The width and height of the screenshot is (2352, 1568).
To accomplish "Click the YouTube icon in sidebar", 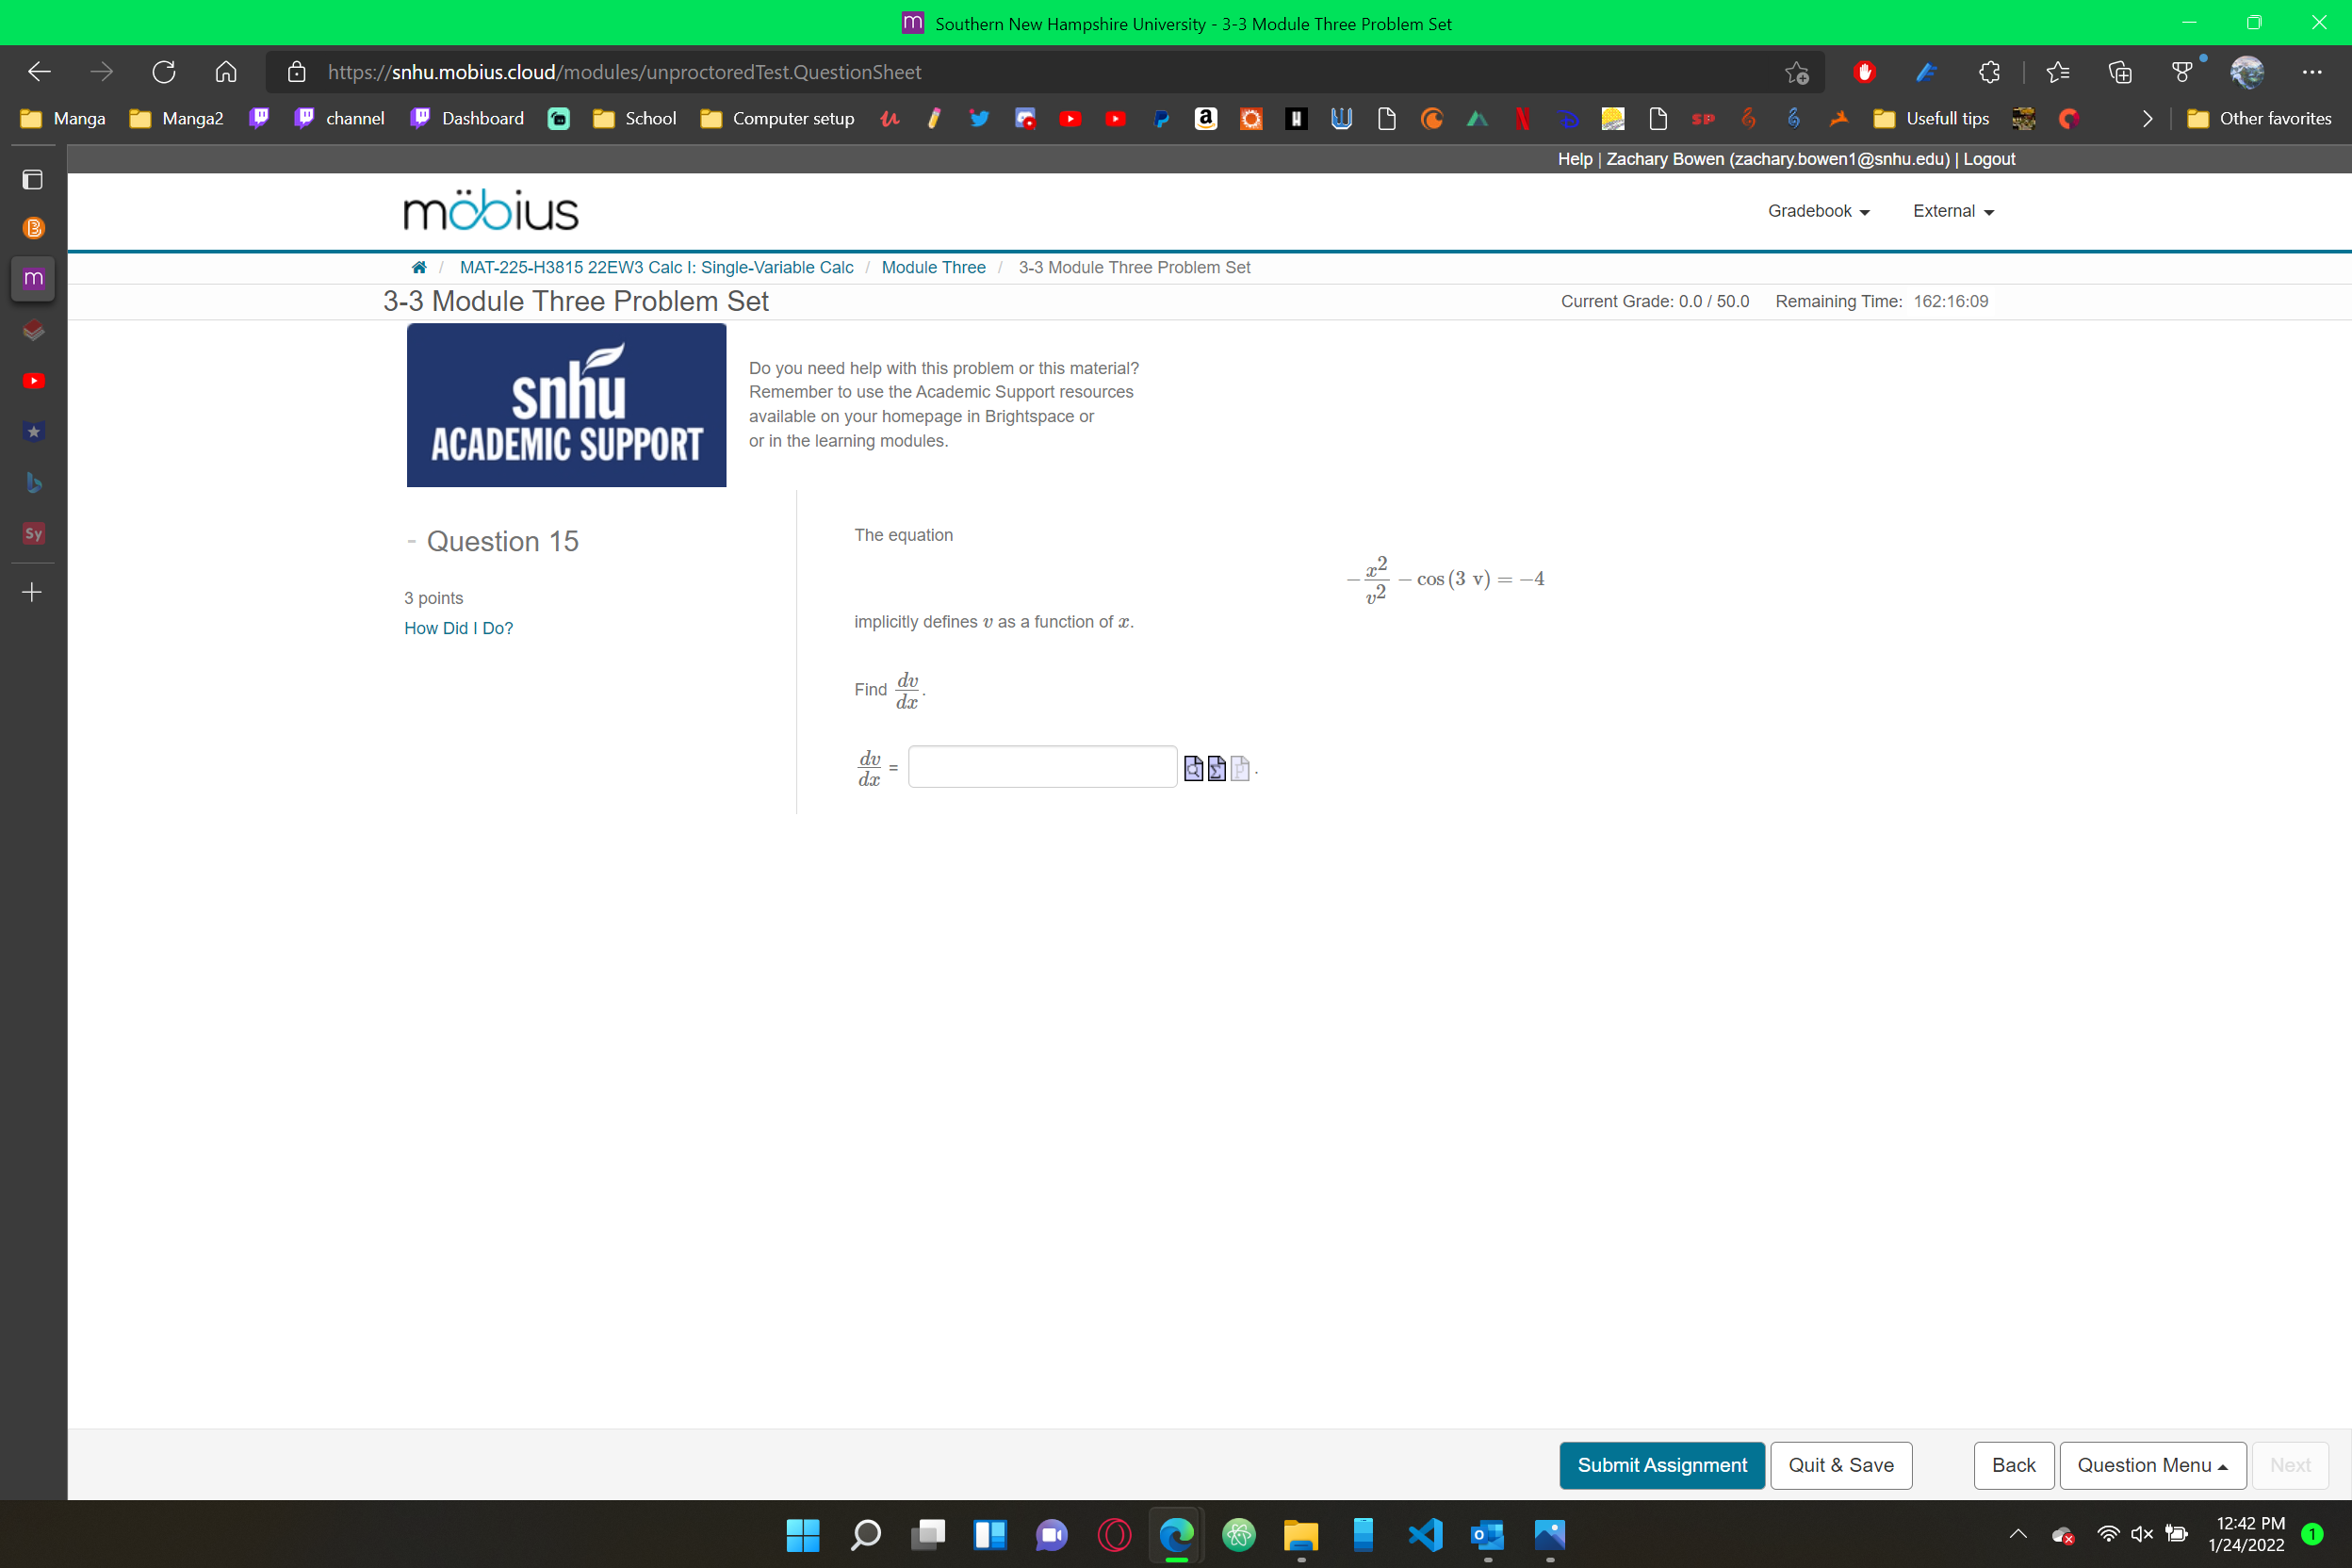I will (x=33, y=381).
